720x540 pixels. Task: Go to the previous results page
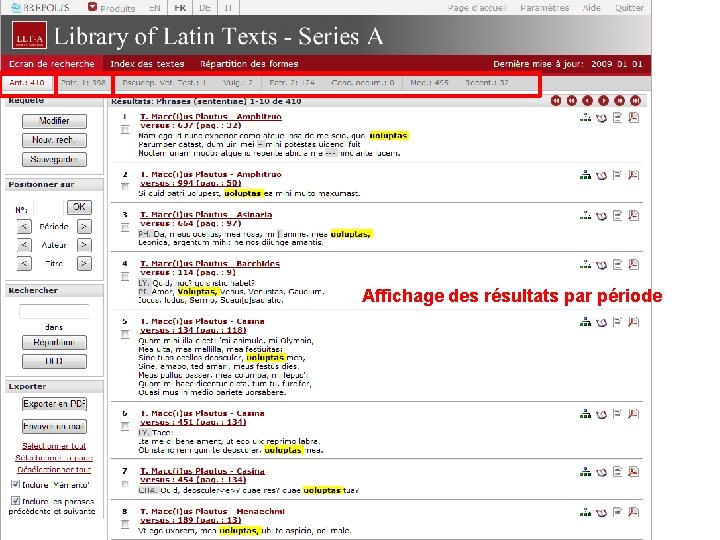point(587,101)
